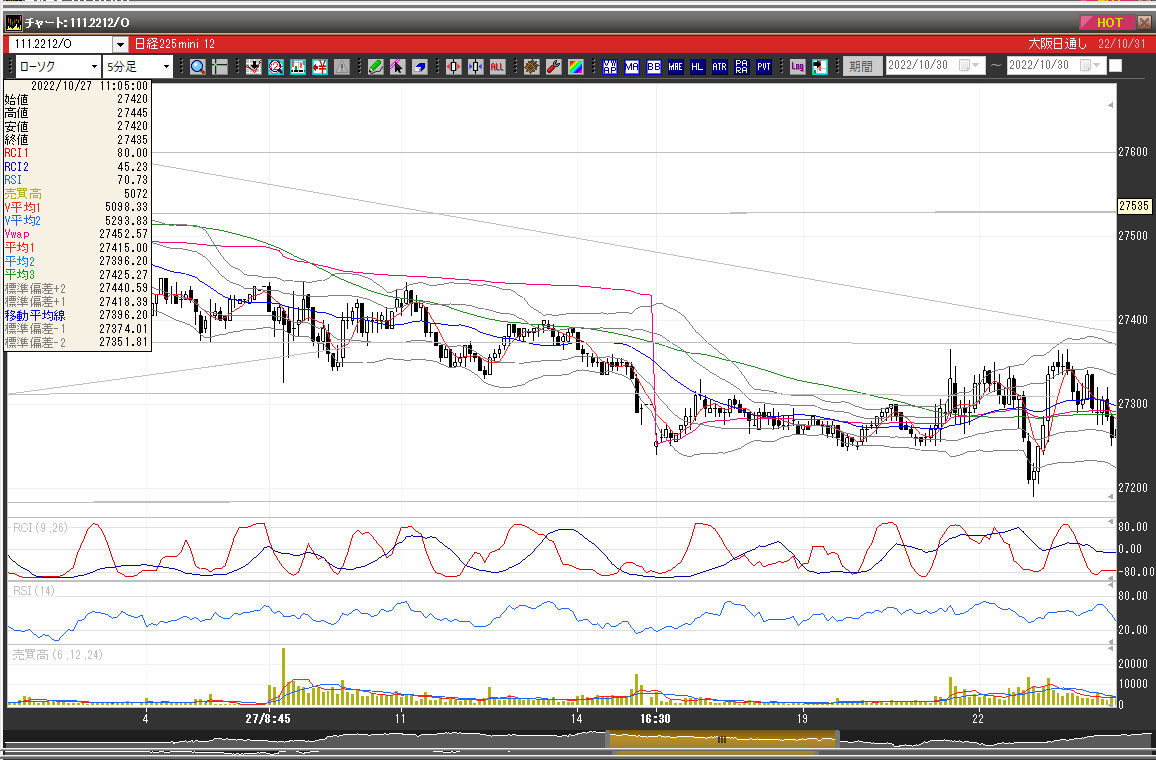
Task: Toggle the MAE envelope indicator
Action: (675, 66)
